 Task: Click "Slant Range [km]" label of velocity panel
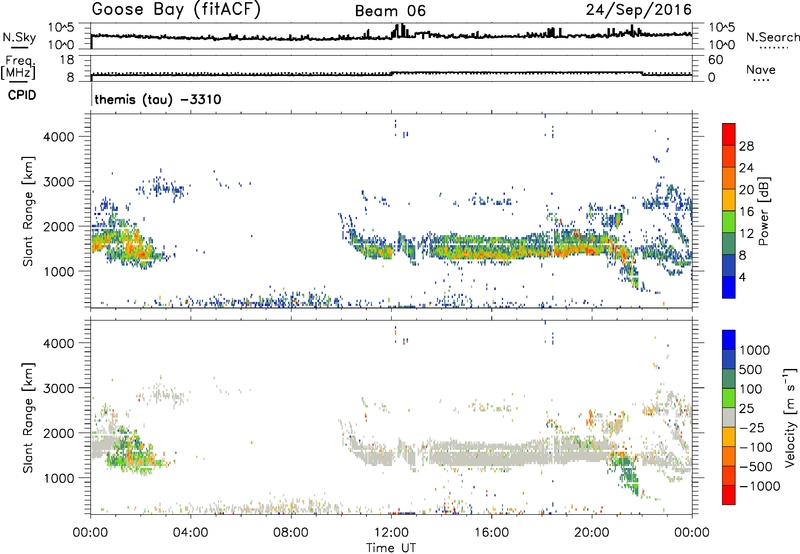(28, 417)
